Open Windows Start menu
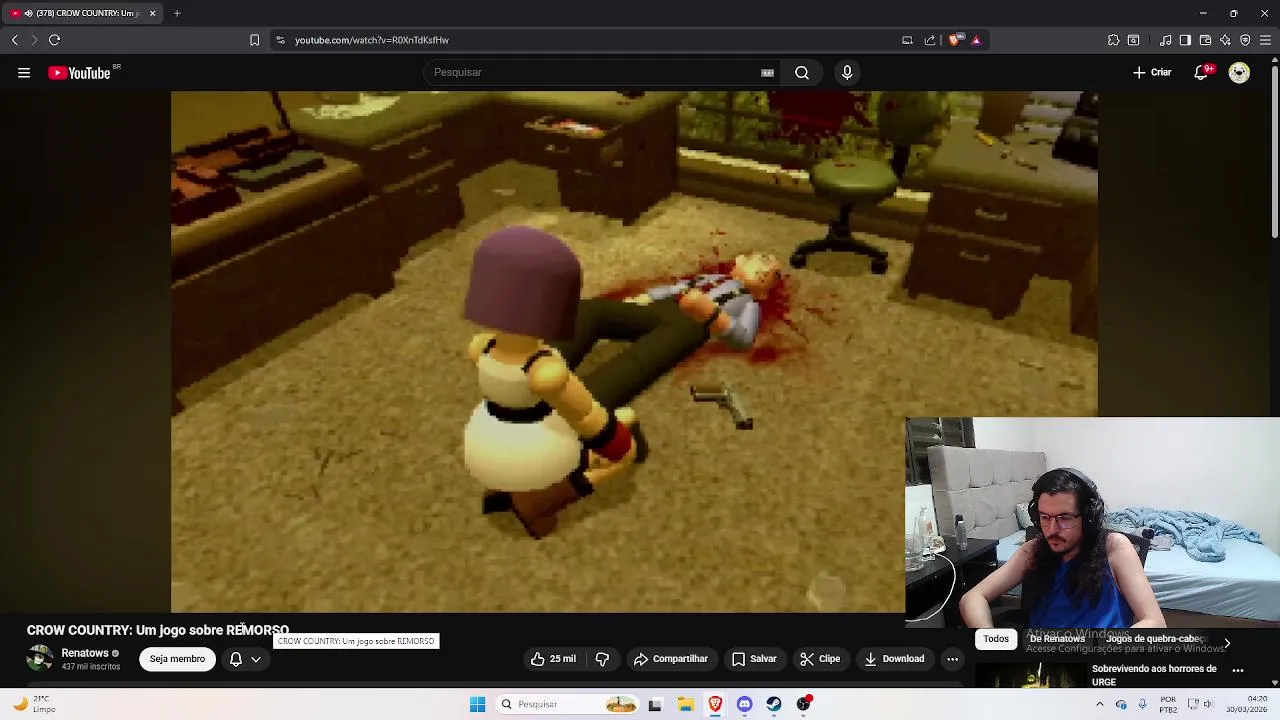The image size is (1280, 720). [x=477, y=704]
